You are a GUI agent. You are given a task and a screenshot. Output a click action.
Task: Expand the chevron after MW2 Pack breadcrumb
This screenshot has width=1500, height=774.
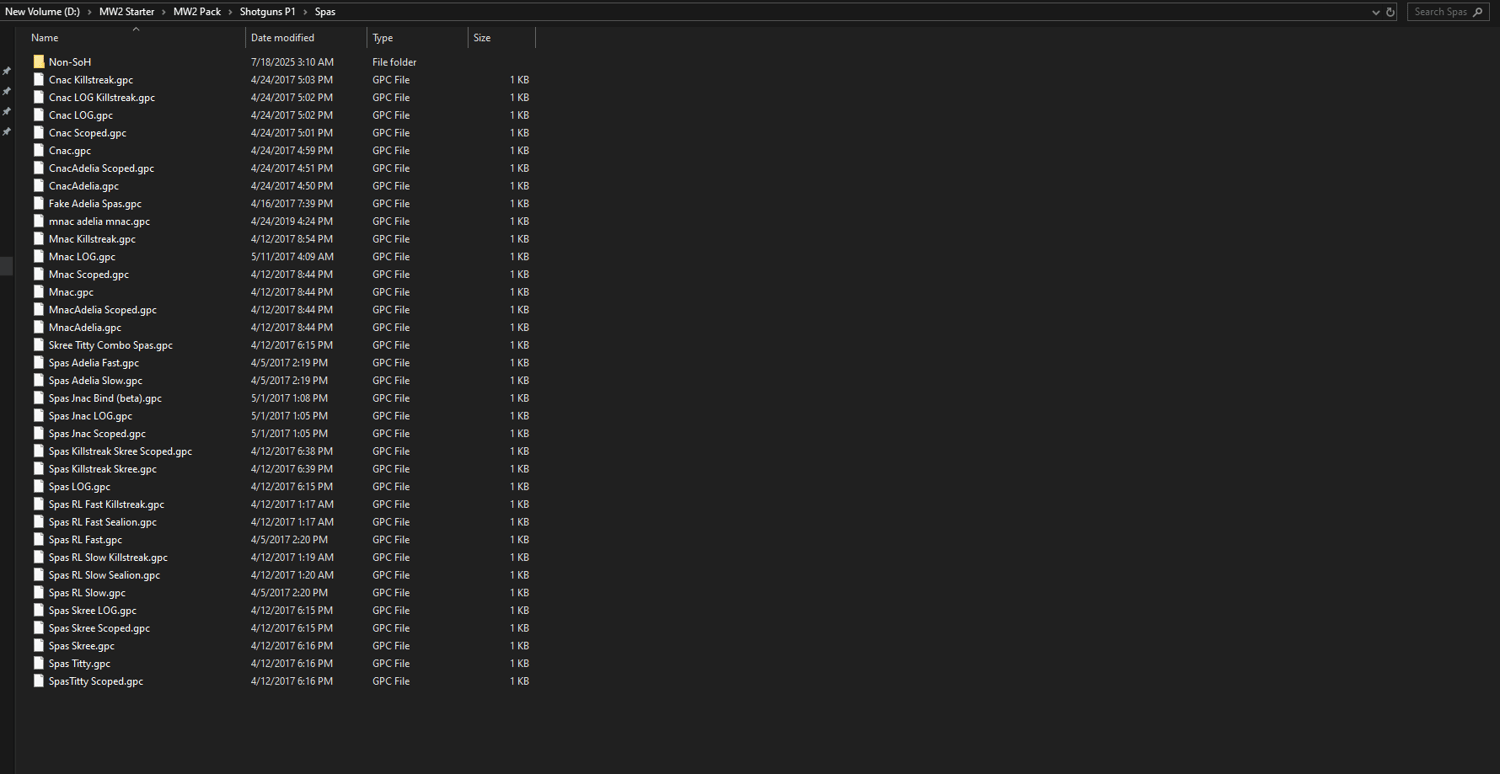230,12
